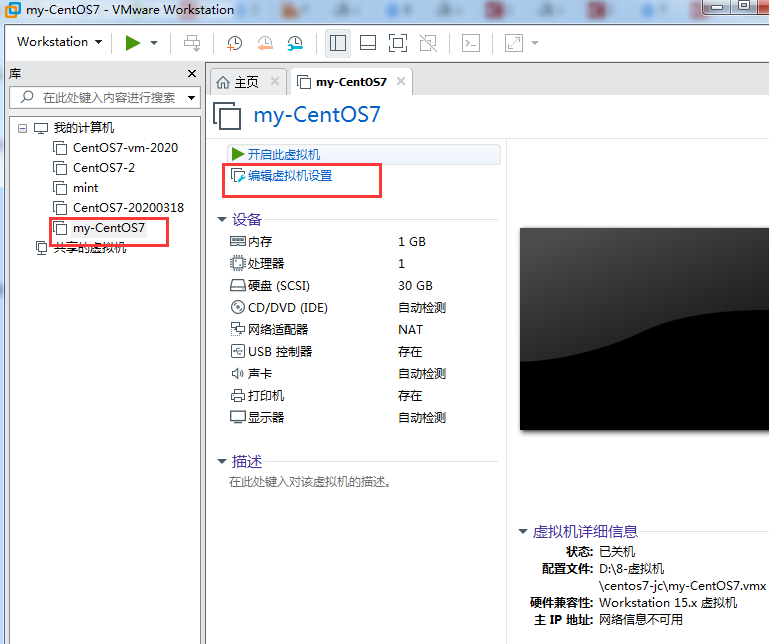Click the Workstation 15.x 虚拟机 compatibility text
Screen dimensions: 769x644
668,603
